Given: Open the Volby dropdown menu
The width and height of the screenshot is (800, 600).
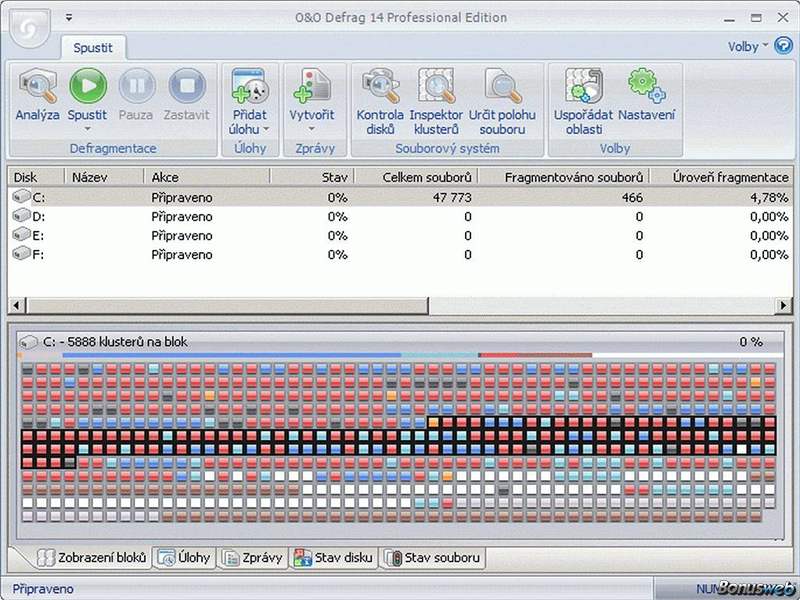Looking at the screenshot, I should tap(747, 46).
